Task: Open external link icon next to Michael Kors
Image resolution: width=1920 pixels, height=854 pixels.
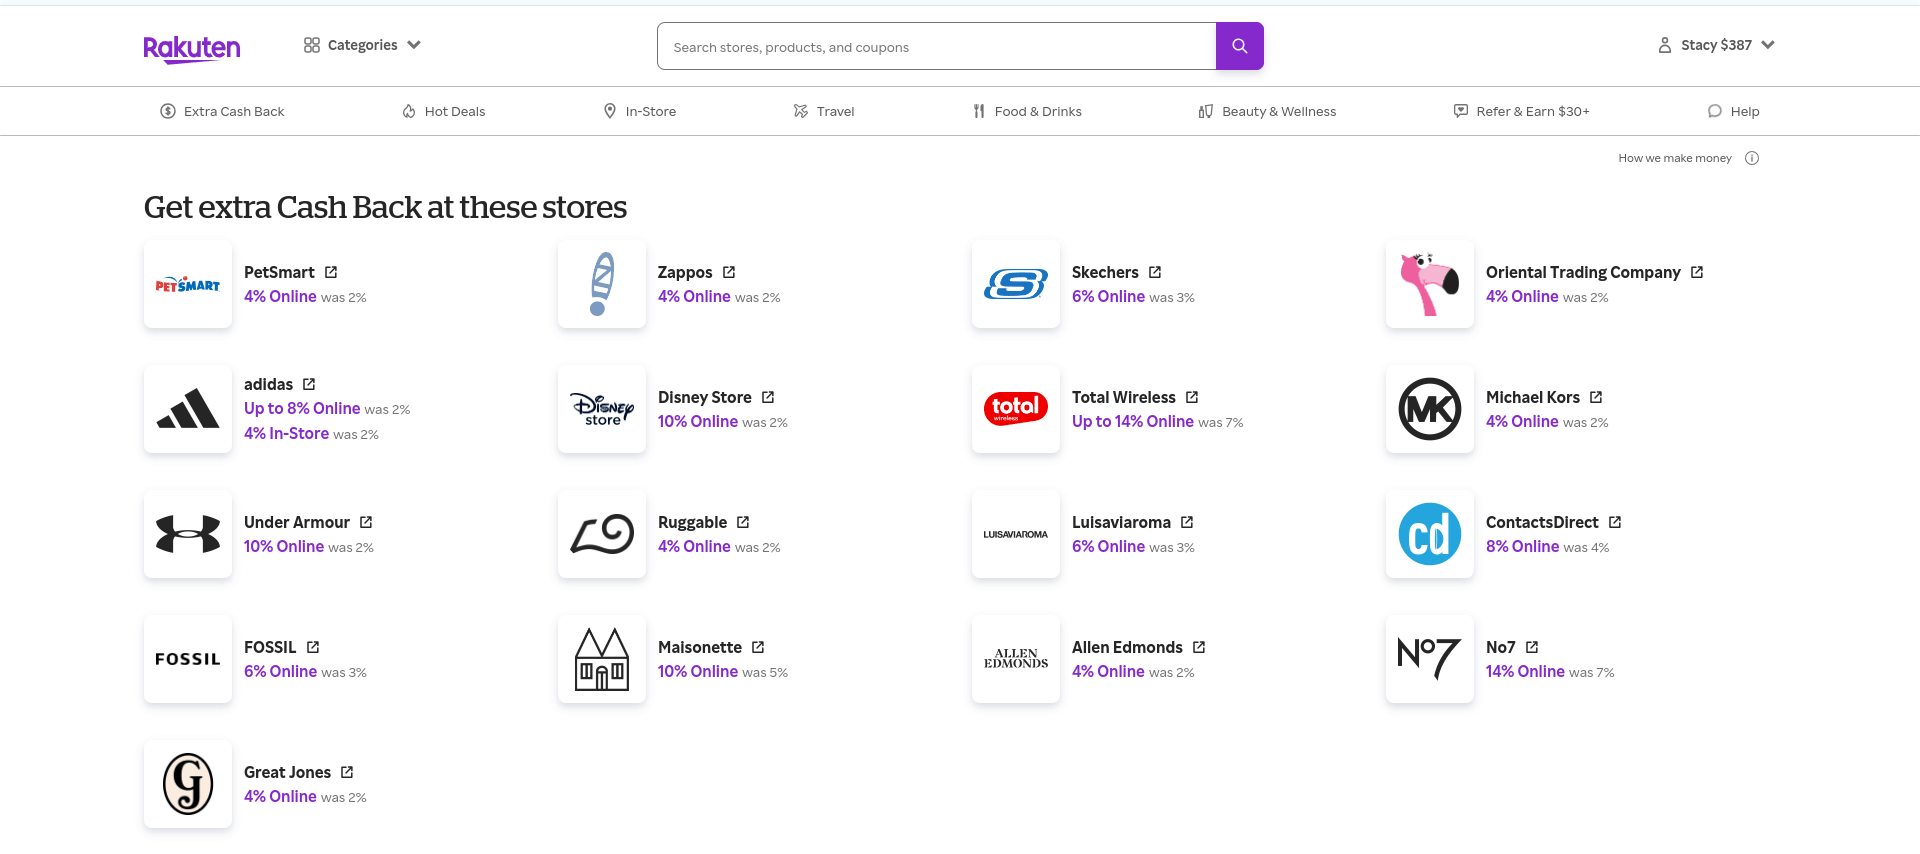Action: 1596,397
